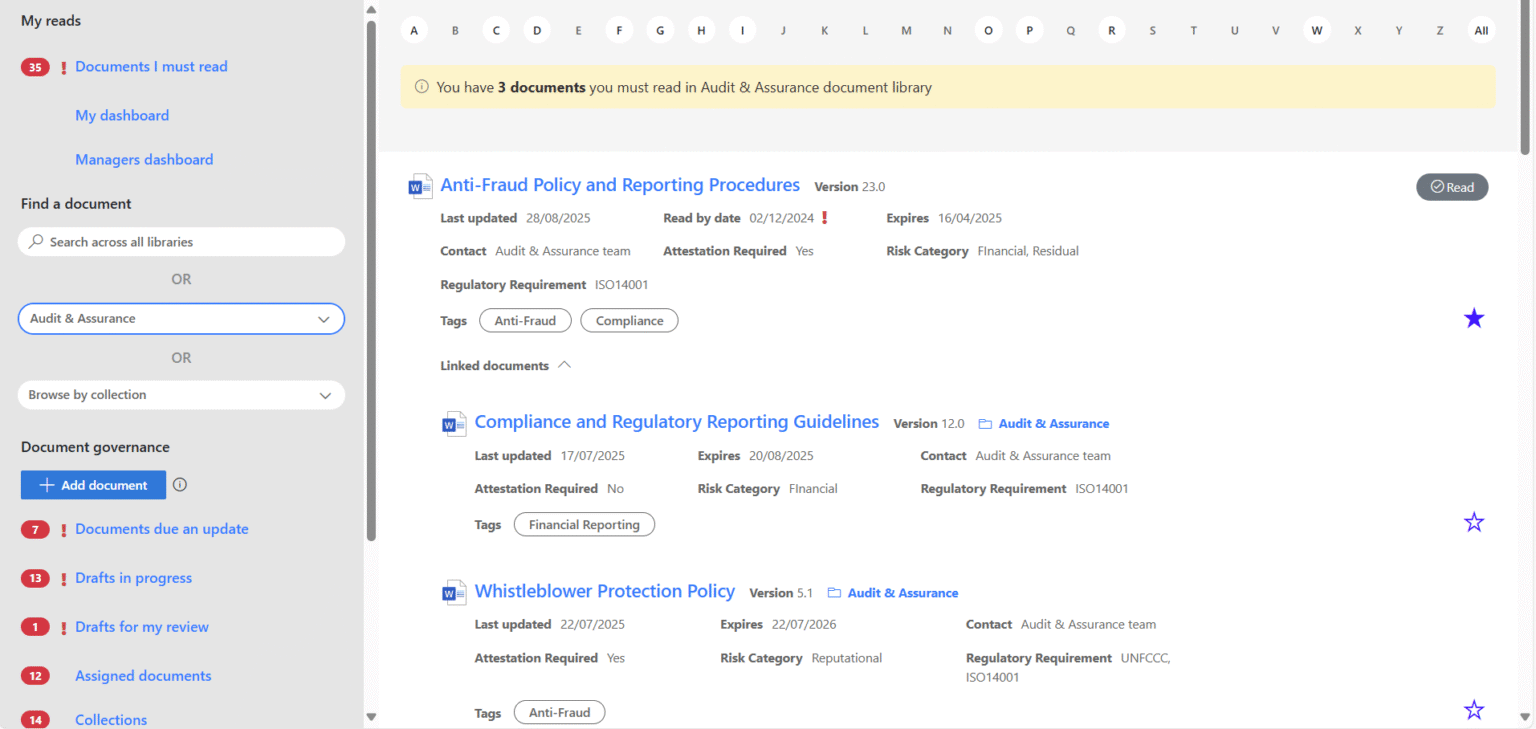Screen dimensions: 1536x729
Task: Open Documents I must read link
Action: pos(151,67)
